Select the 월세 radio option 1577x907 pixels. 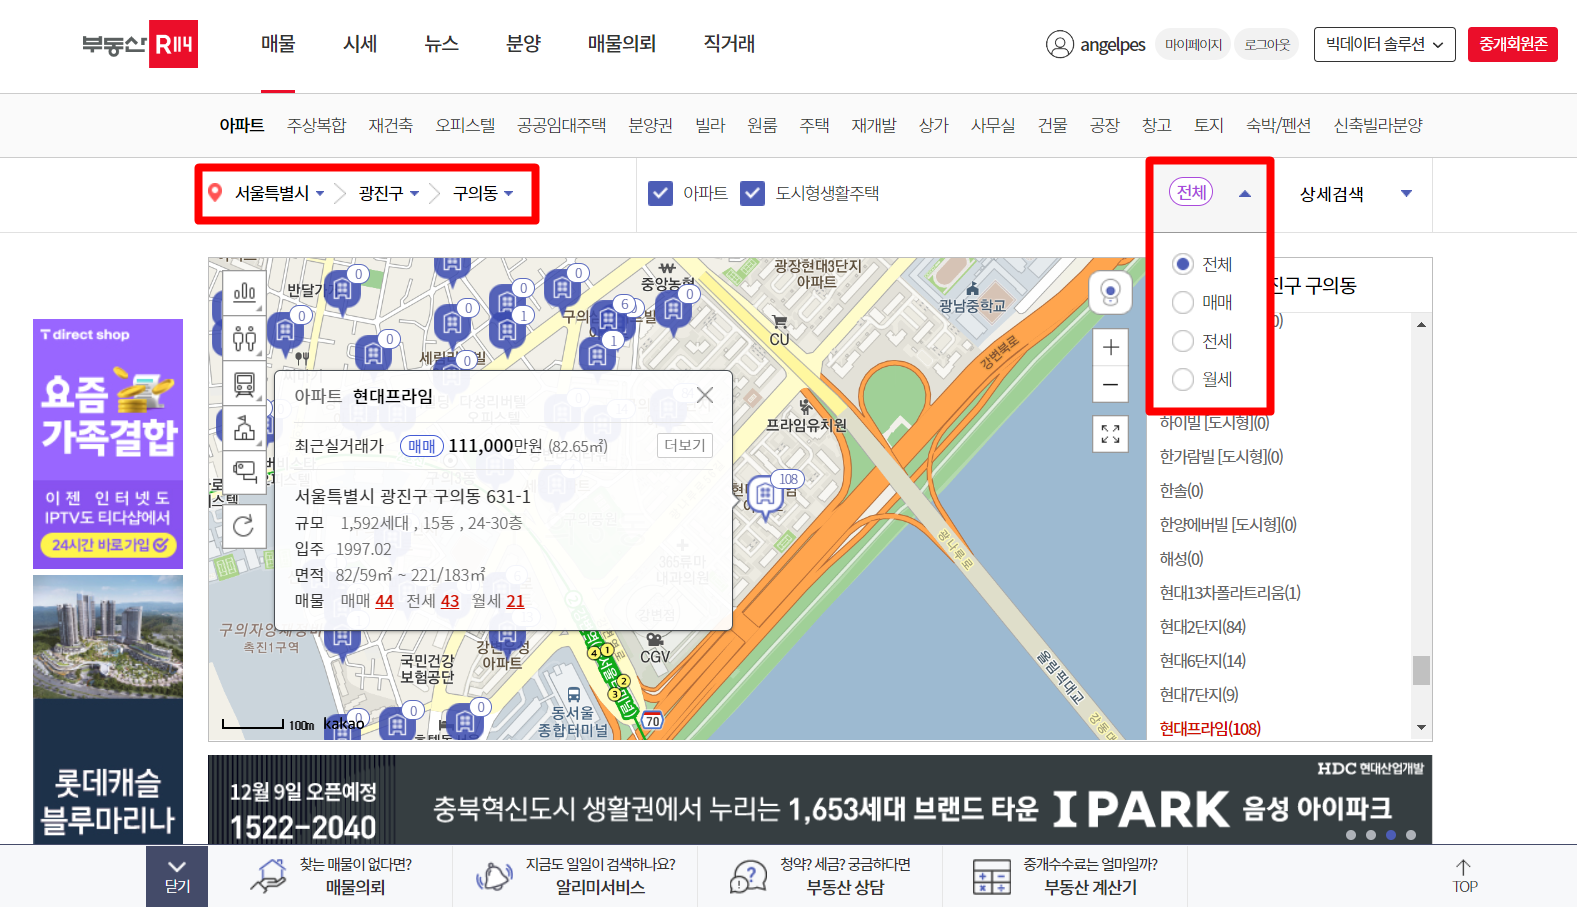coord(1183,379)
